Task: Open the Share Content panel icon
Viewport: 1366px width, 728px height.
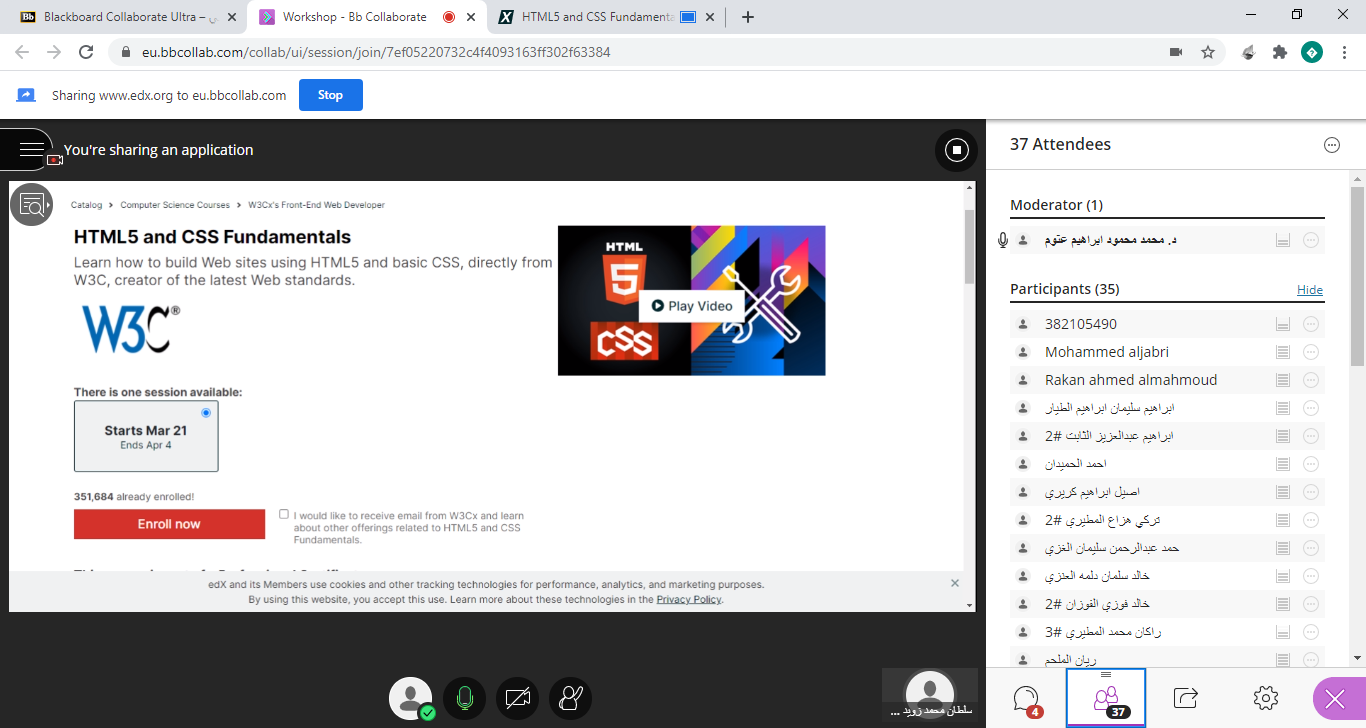Action: pos(1186,697)
